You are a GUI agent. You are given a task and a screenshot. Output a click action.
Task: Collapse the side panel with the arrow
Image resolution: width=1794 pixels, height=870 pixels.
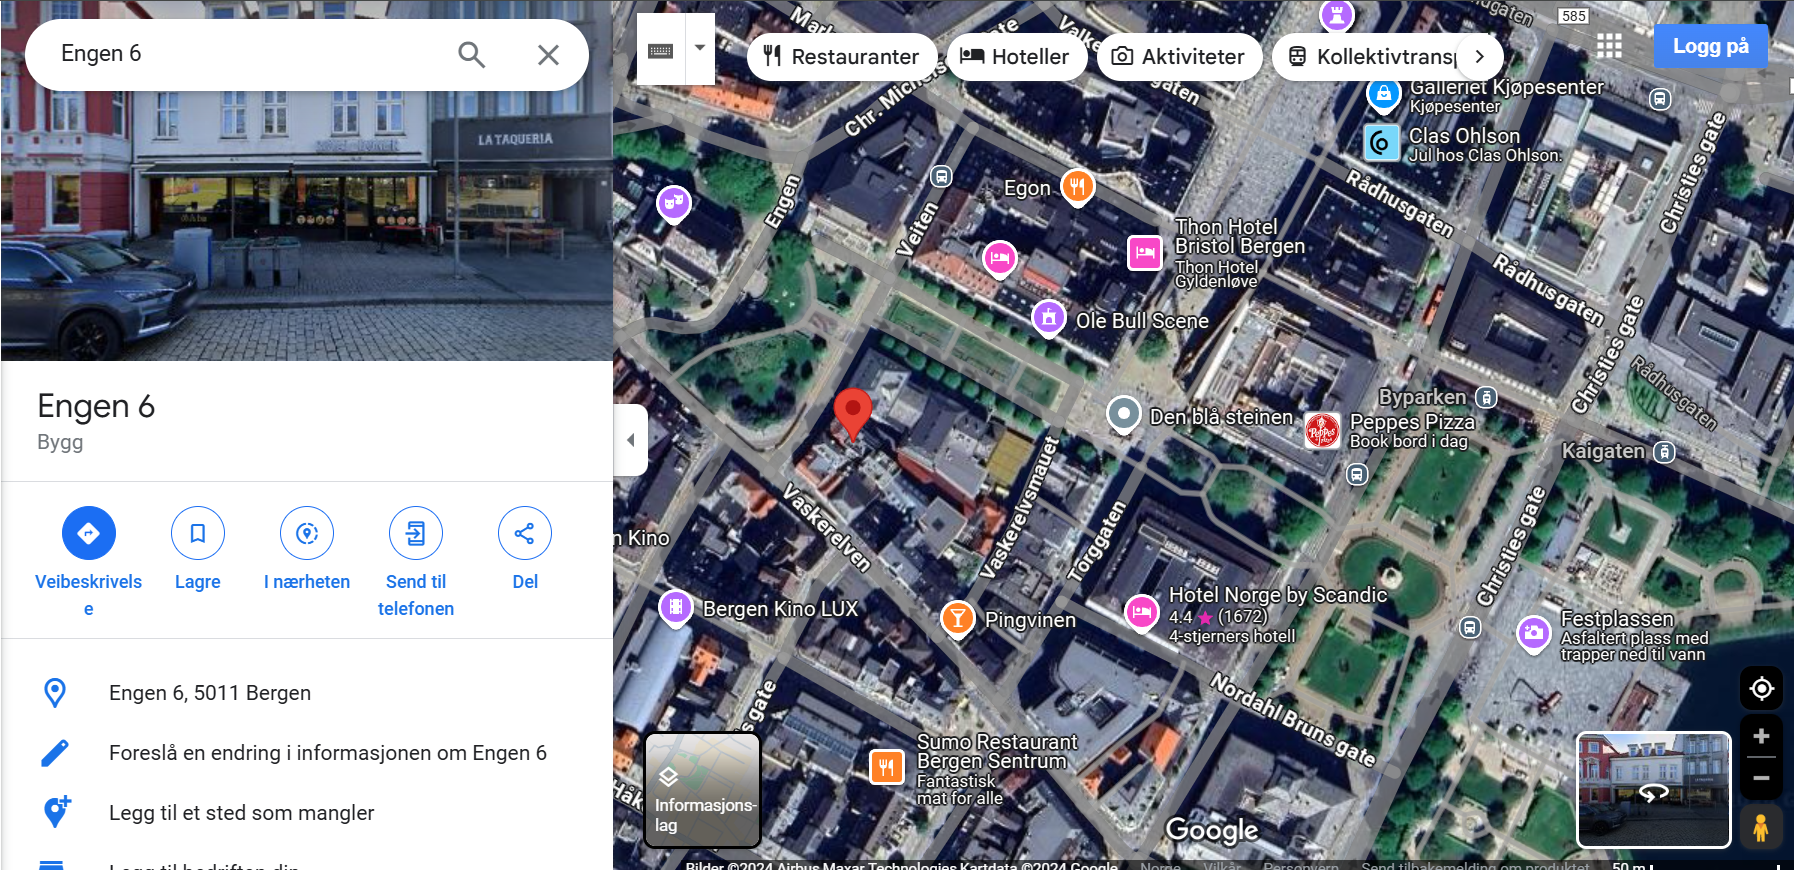[631, 440]
